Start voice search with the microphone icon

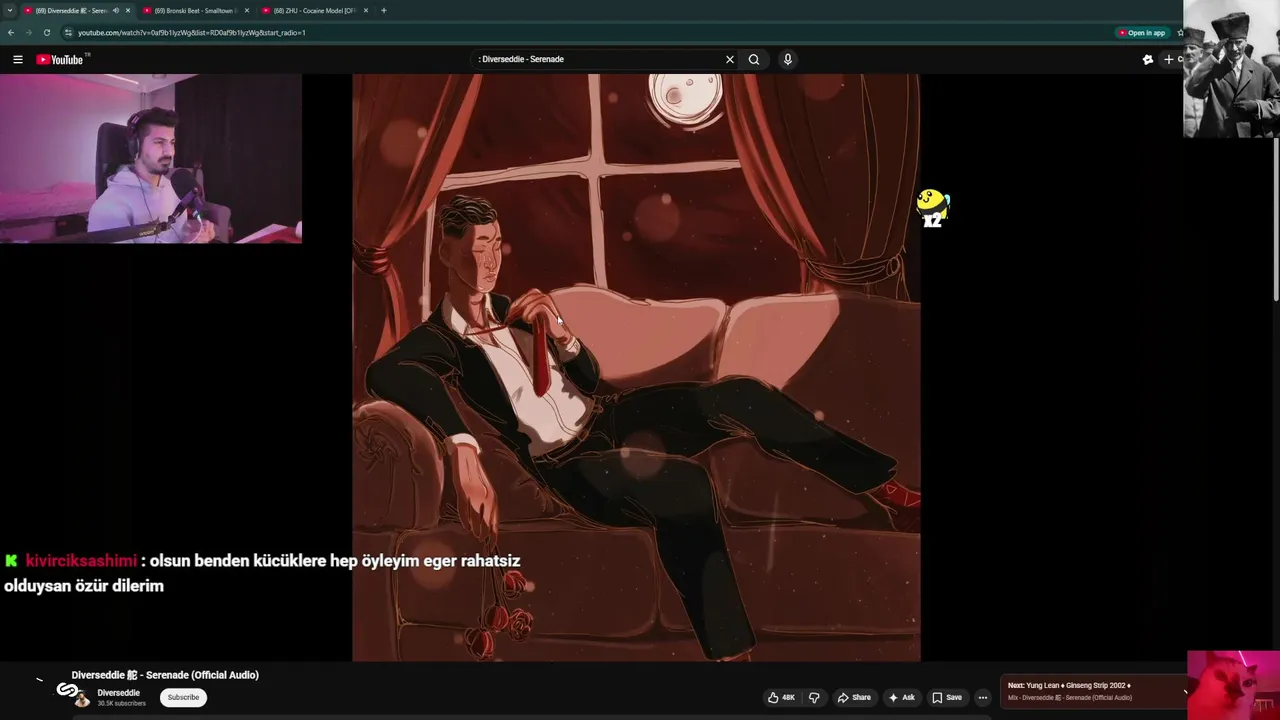(788, 59)
